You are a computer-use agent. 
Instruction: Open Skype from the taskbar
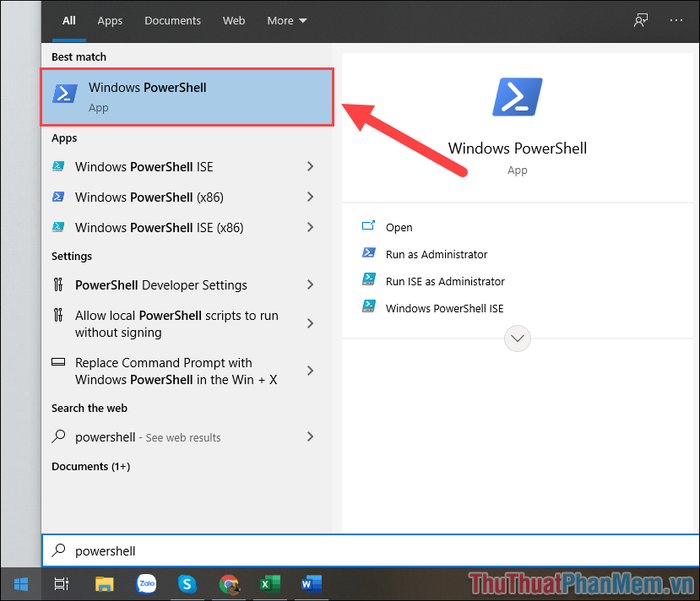pos(187,584)
